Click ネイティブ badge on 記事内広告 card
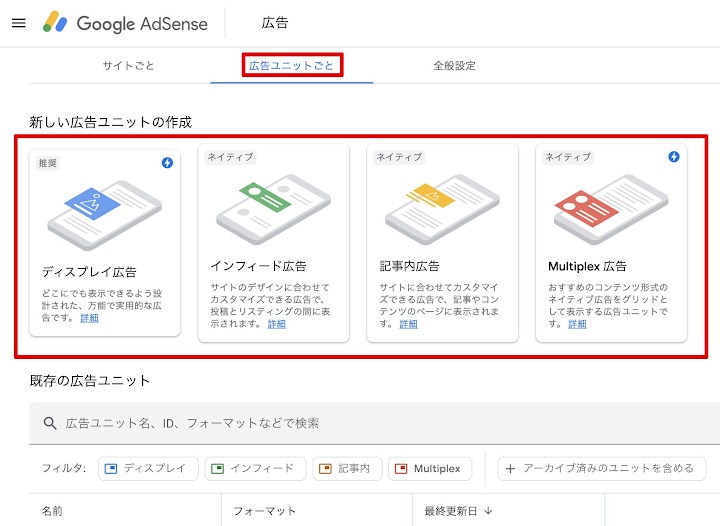 (399, 157)
